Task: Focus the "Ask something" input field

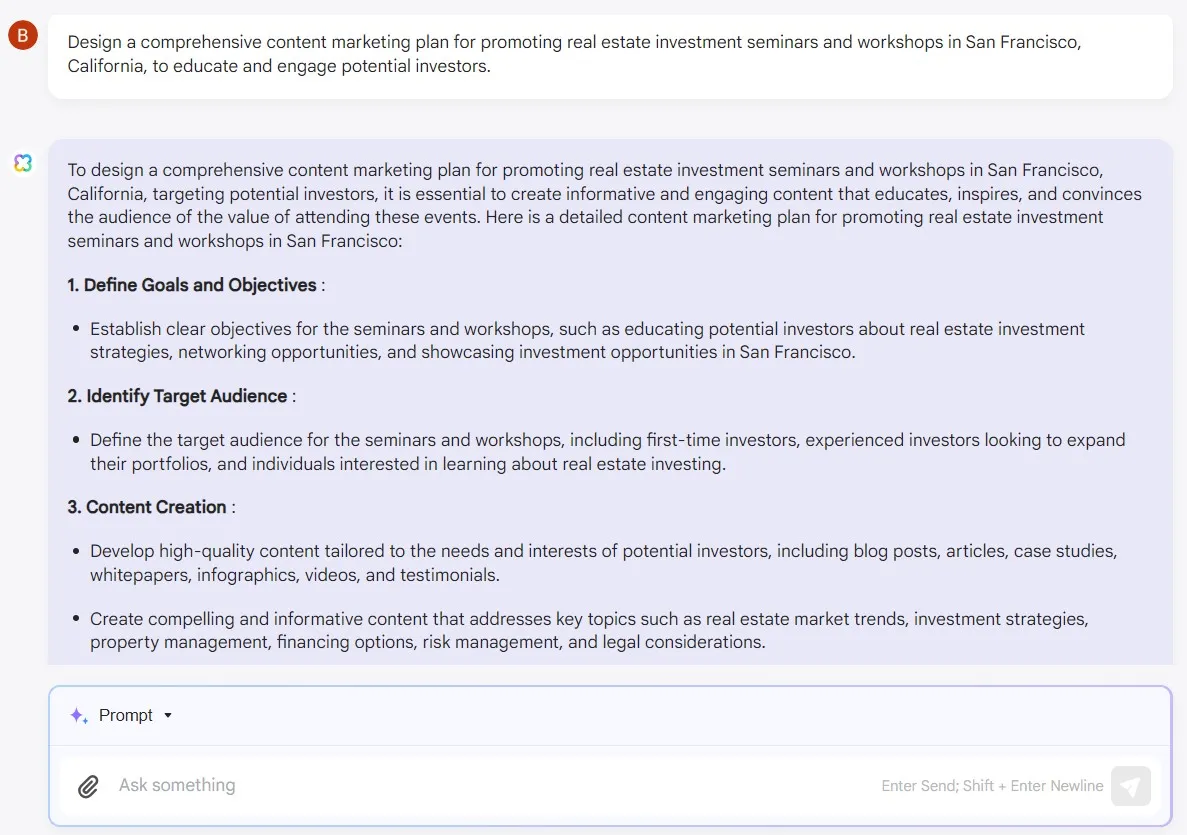Action: [480, 786]
